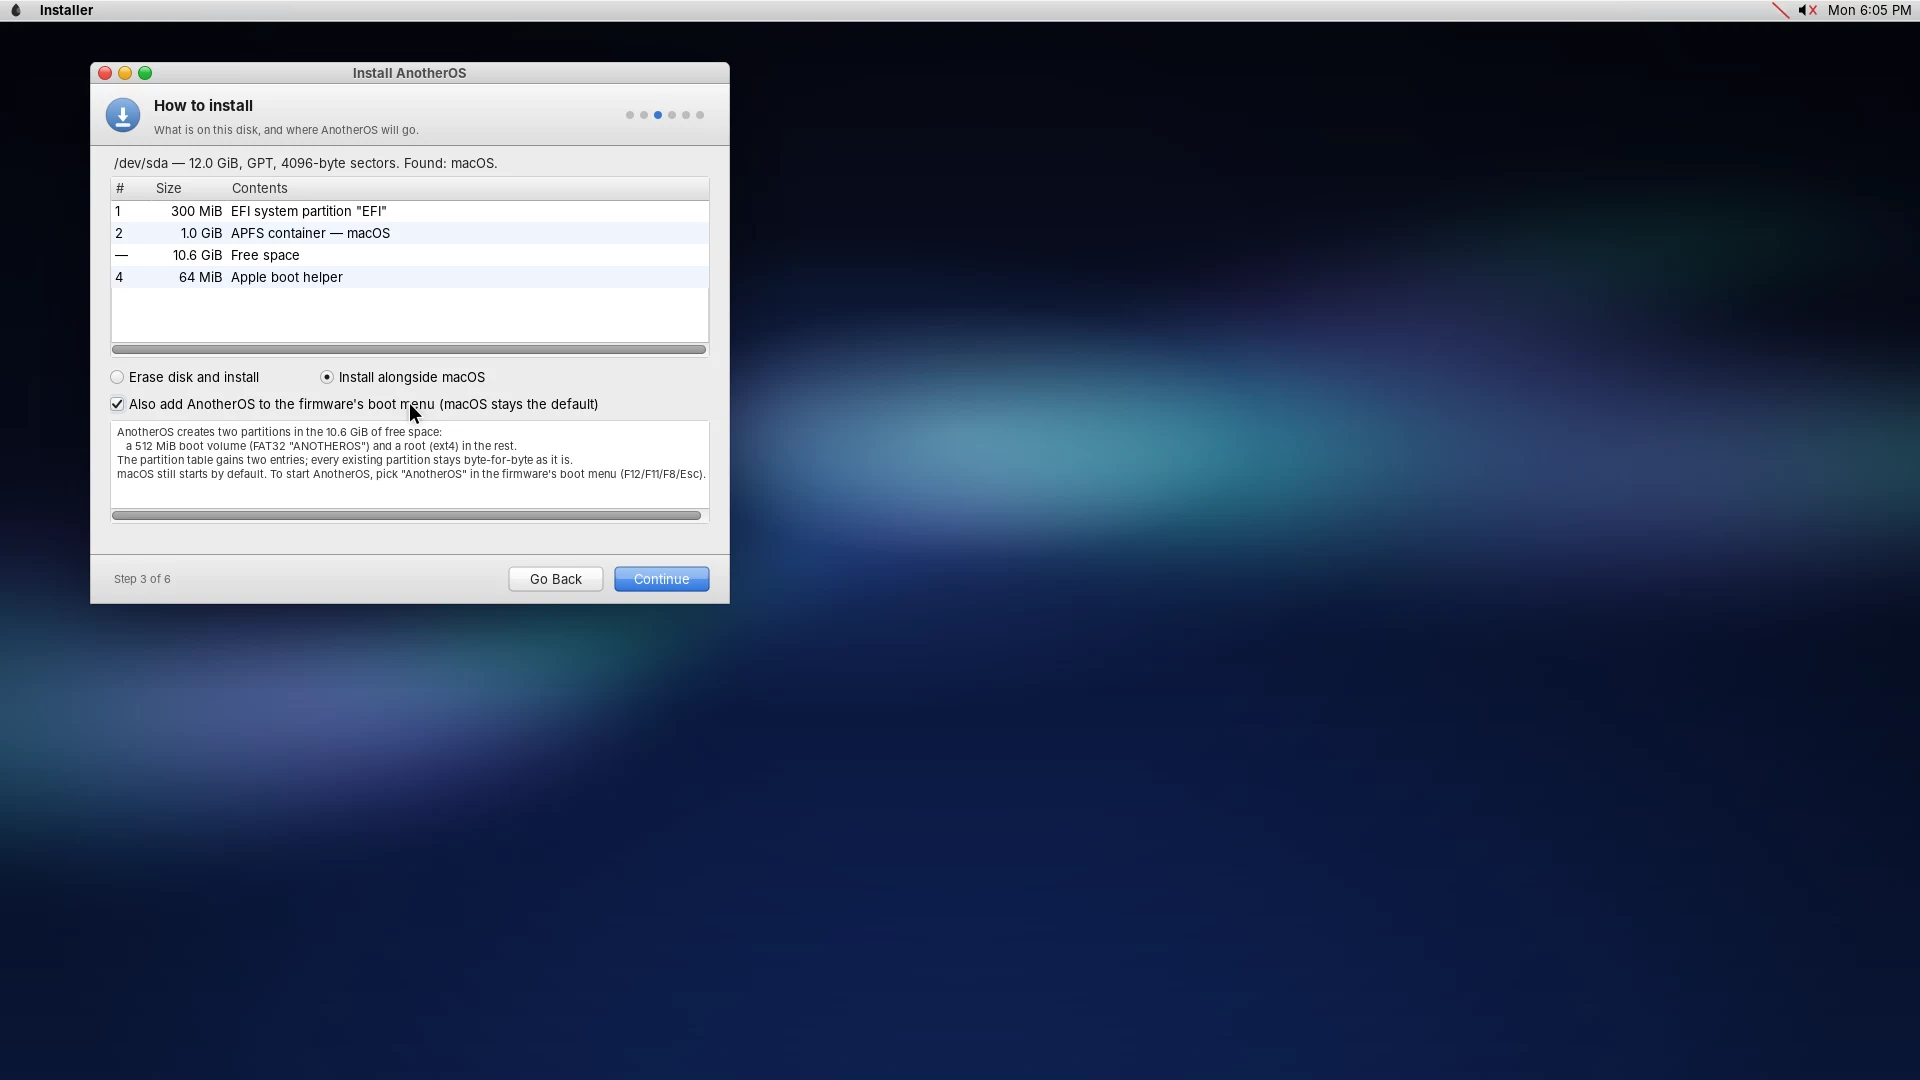The height and width of the screenshot is (1080, 1920).
Task: Click the description box horizontal scrollbar
Action: [406, 515]
